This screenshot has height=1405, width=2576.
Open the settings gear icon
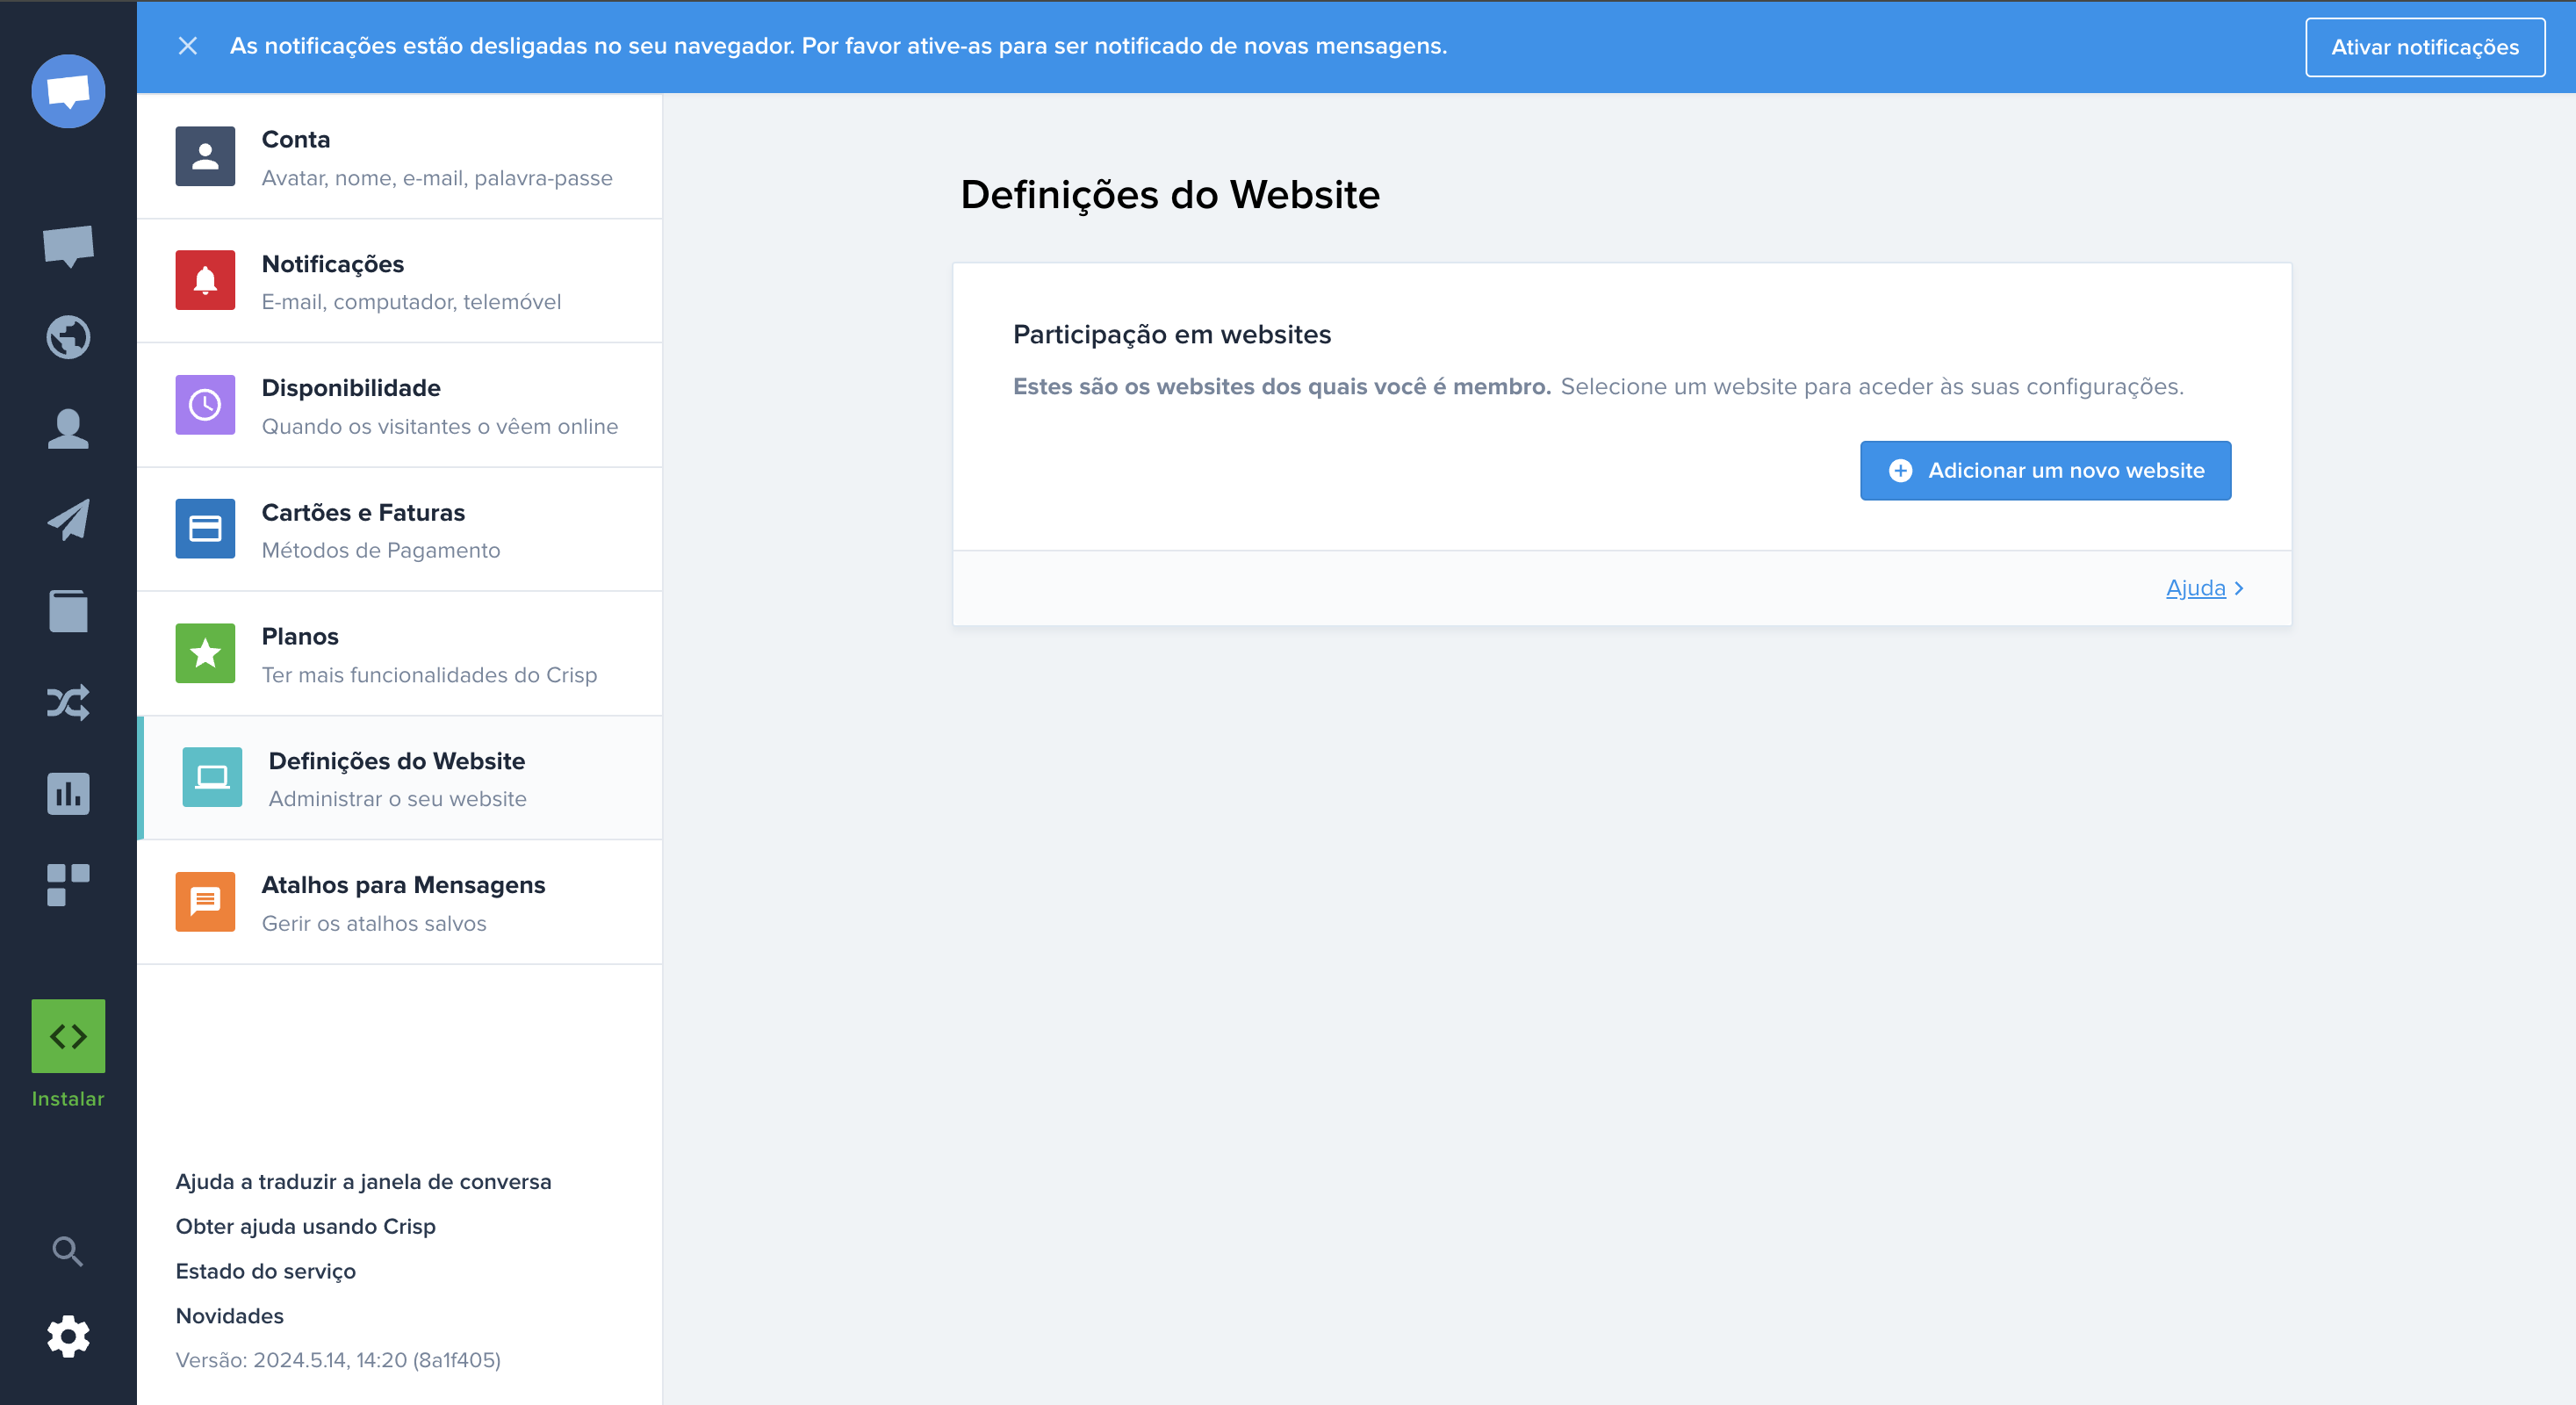tap(68, 1337)
